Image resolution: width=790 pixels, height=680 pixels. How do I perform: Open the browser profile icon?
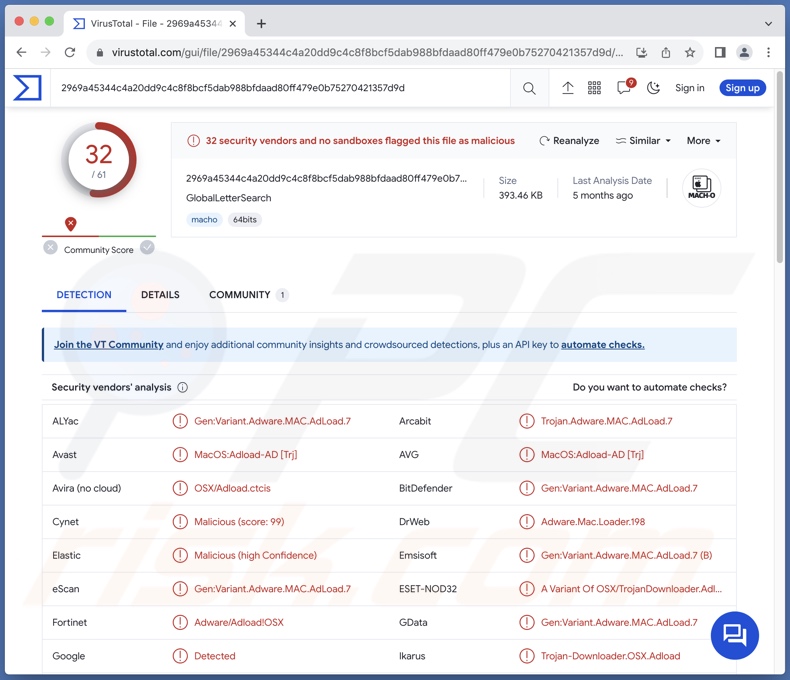[744, 52]
